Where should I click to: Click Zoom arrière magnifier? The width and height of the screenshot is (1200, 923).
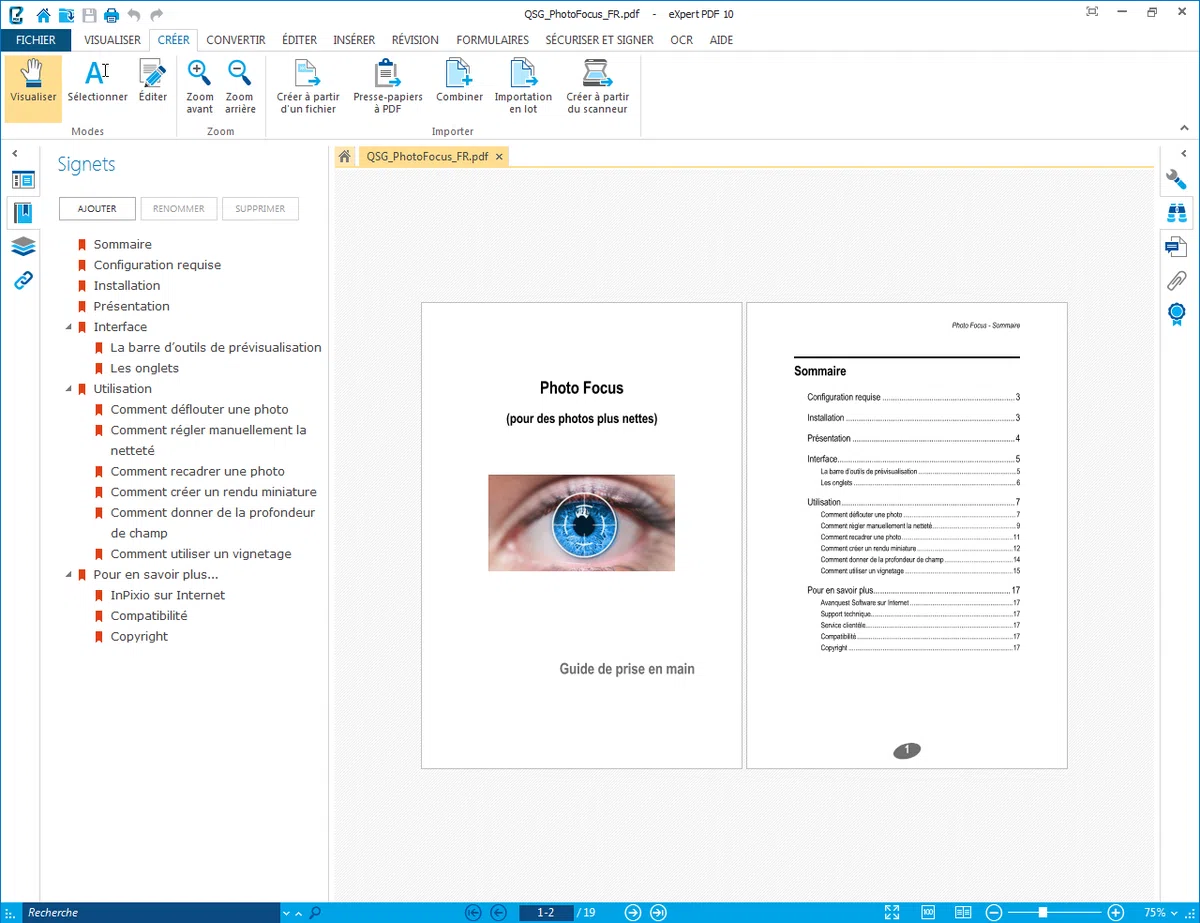point(240,88)
